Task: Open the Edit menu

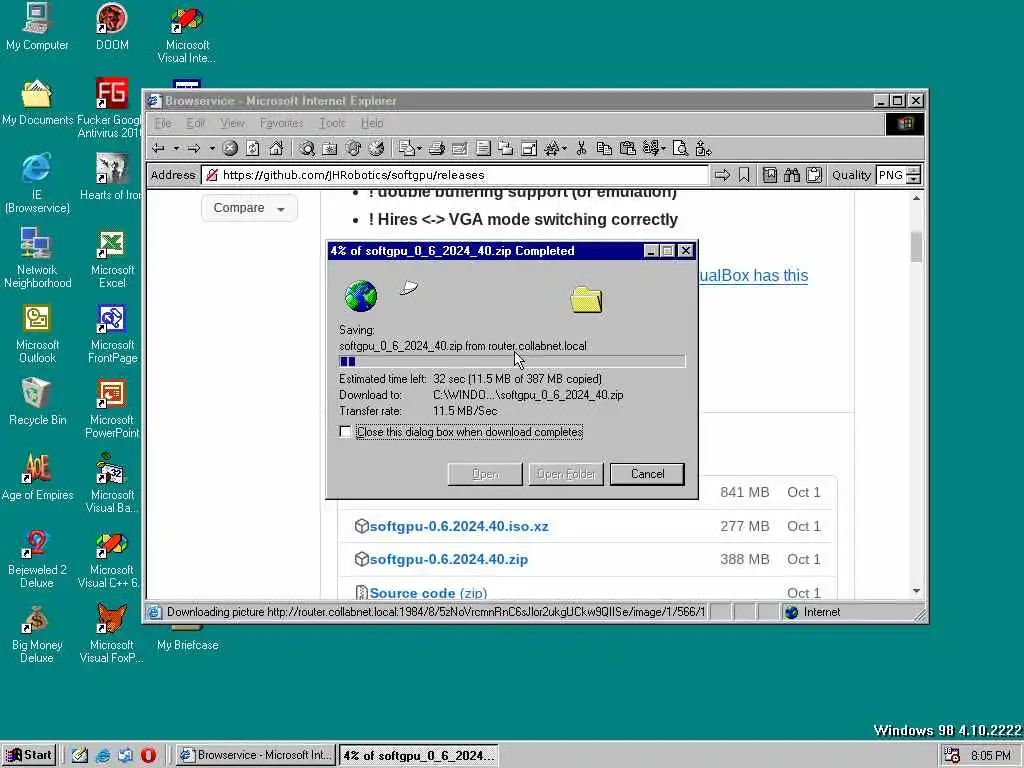Action: (195, 123)
